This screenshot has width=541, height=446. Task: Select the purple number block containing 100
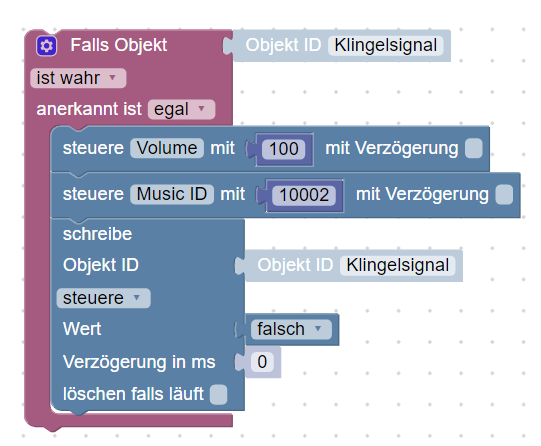(x=284, y=149)
